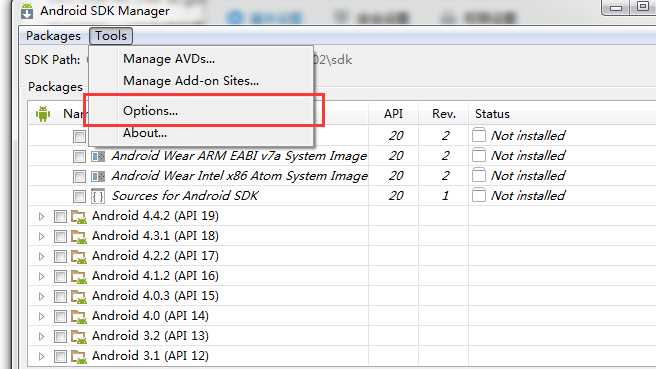Click status icon of Sources for Android SDK row
This screenshot has width=656, height=369.
479,195
